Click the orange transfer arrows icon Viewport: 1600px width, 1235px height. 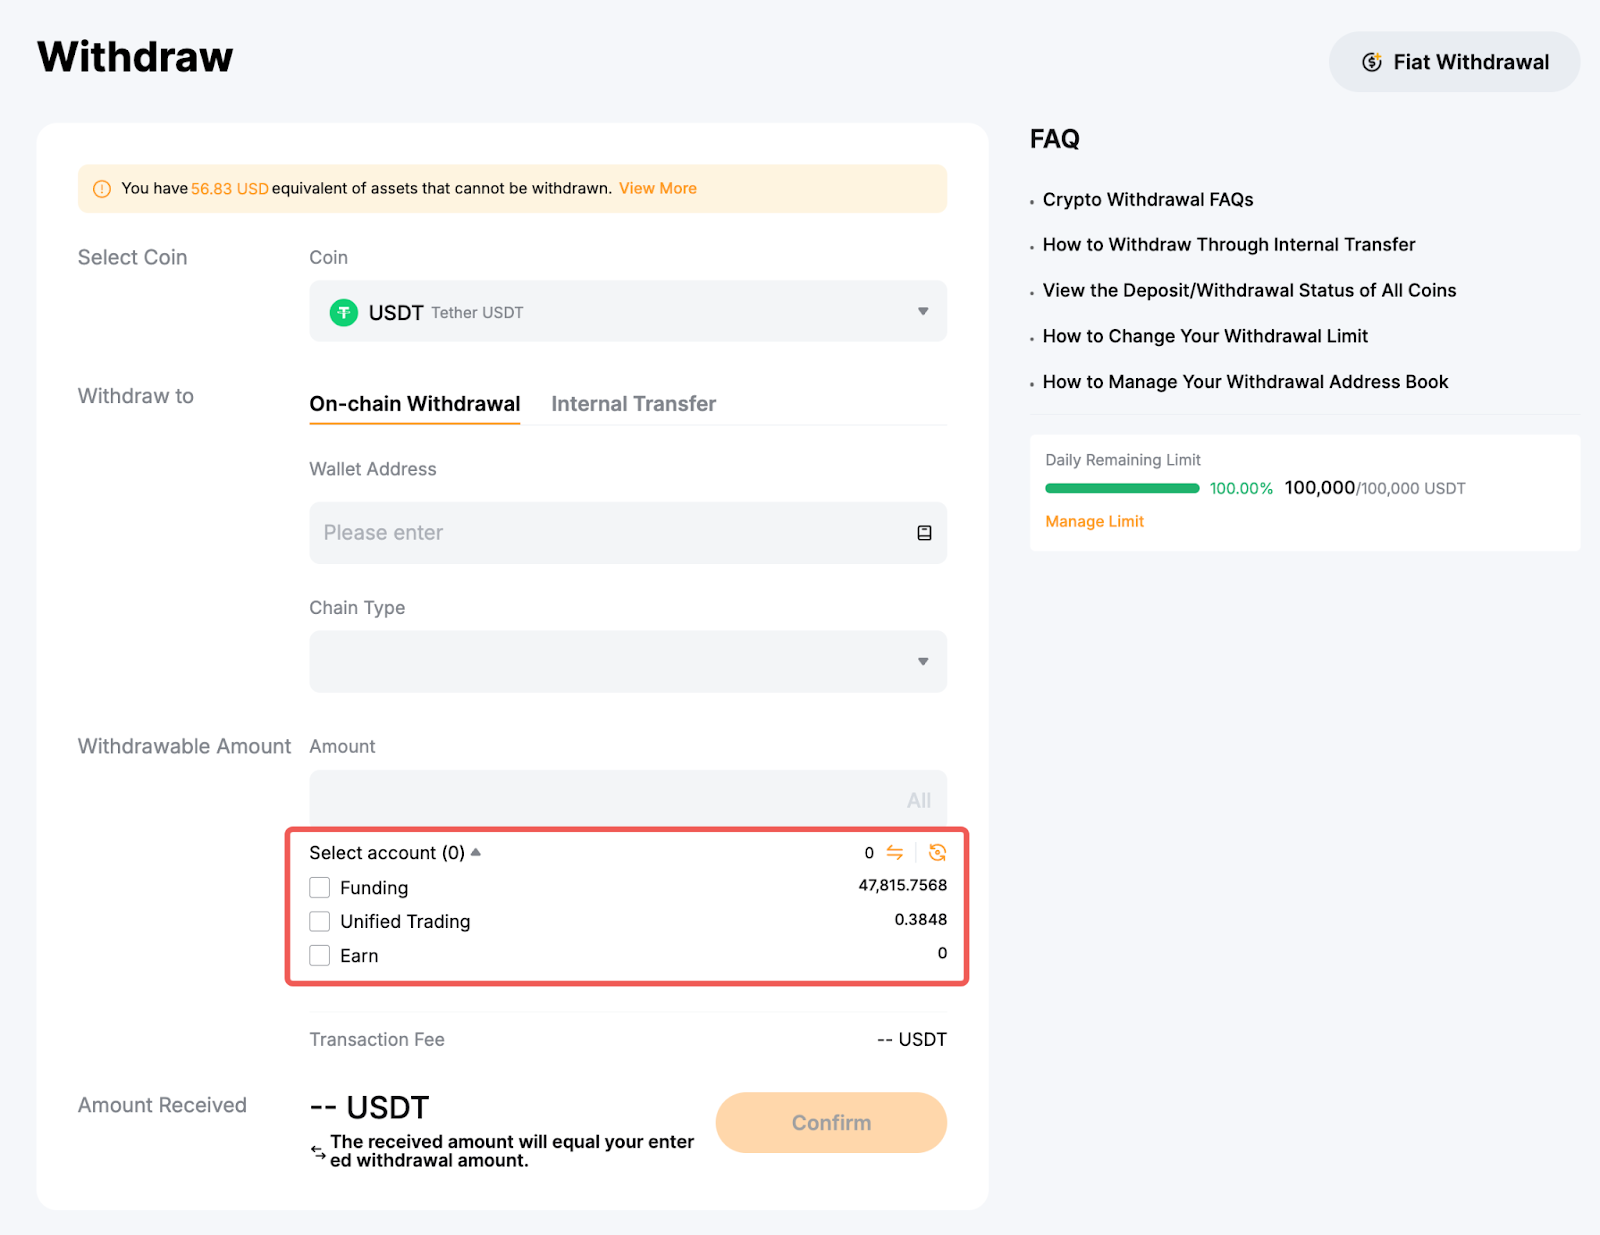pos(895,852)
